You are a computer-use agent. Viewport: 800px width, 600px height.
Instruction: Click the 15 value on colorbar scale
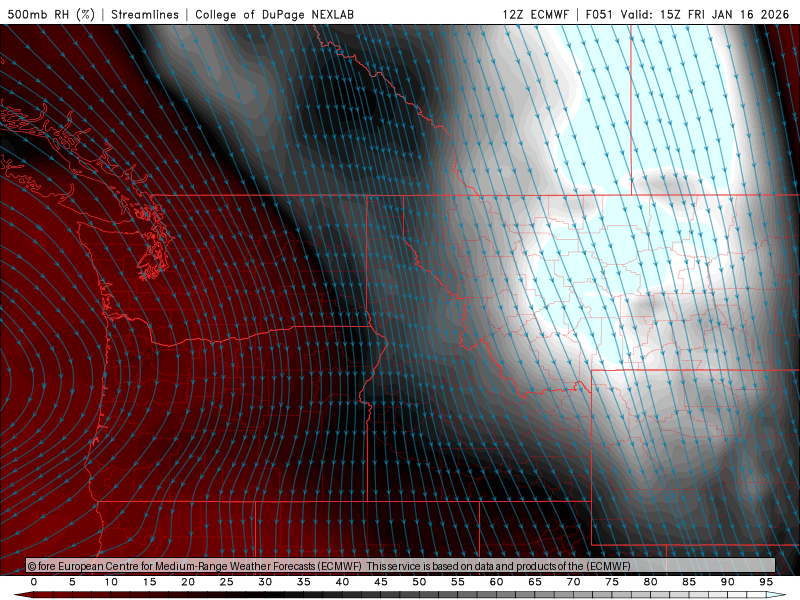coord(149,582)
